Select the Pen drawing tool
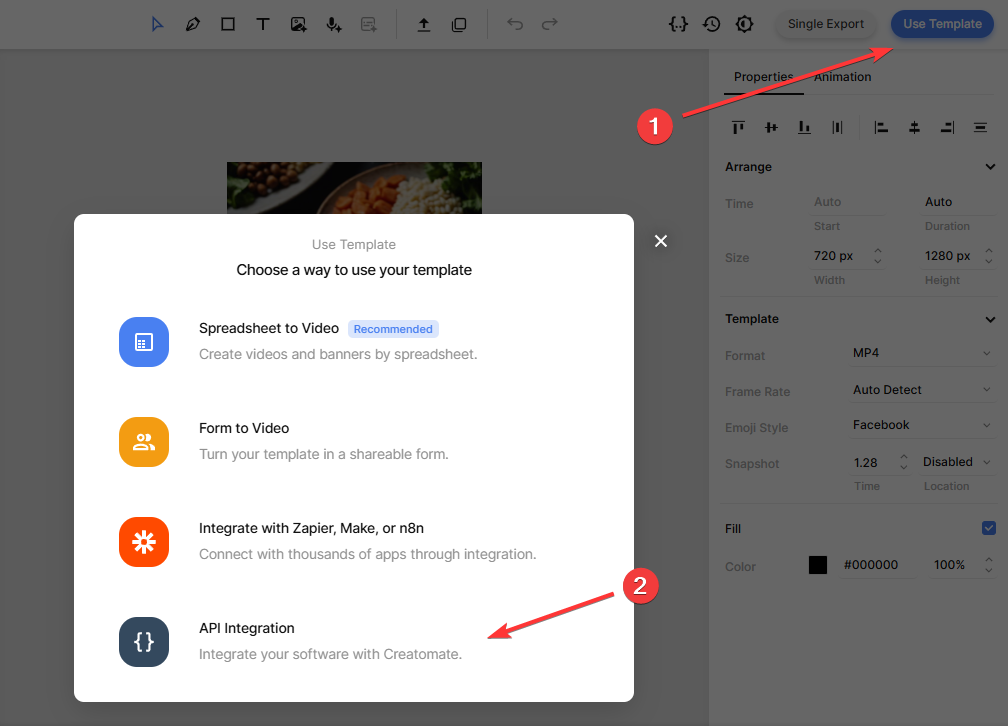The width and height of the screenshot is (1008, 726). 192,24
